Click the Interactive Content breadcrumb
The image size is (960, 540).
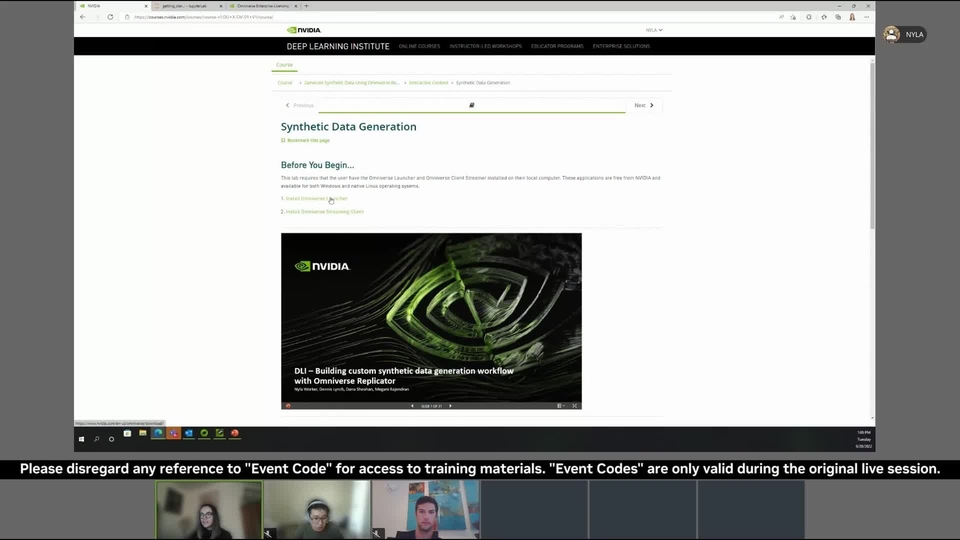429,83
